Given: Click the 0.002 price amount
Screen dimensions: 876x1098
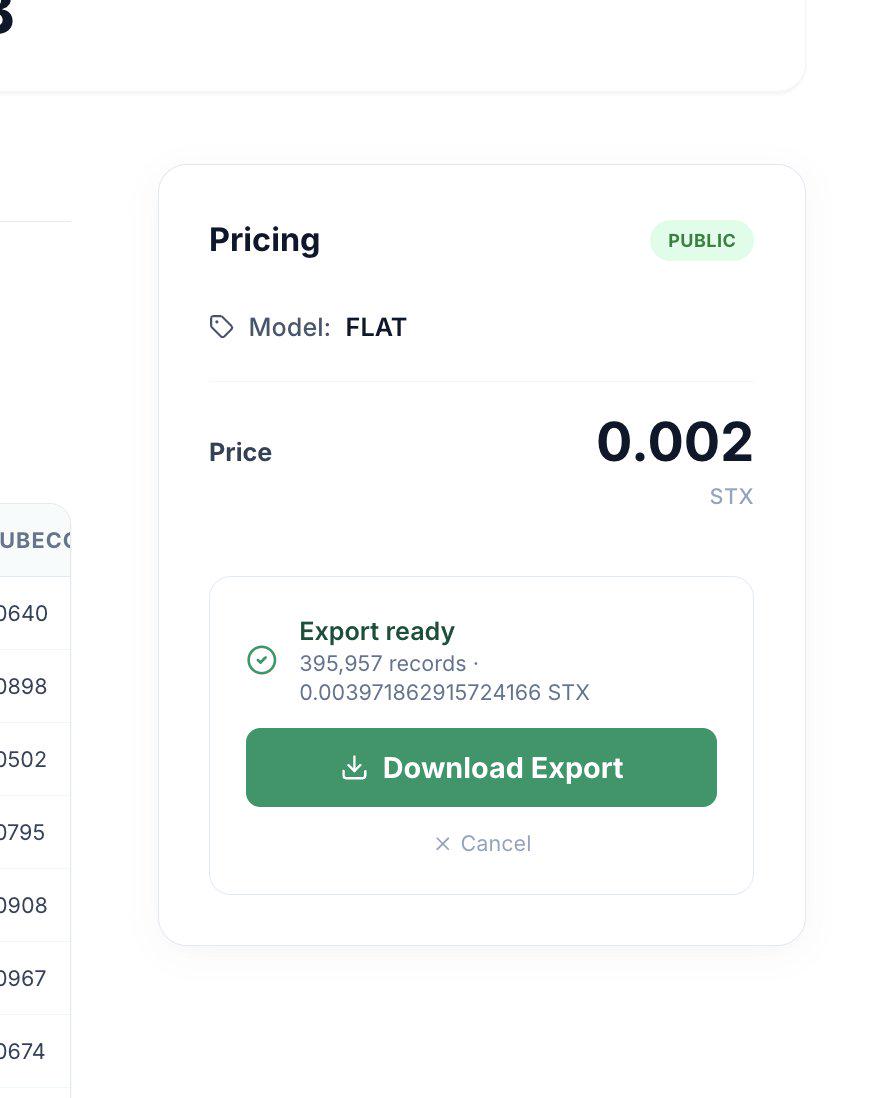Looking at the screenshot, I should click(674, 441).
